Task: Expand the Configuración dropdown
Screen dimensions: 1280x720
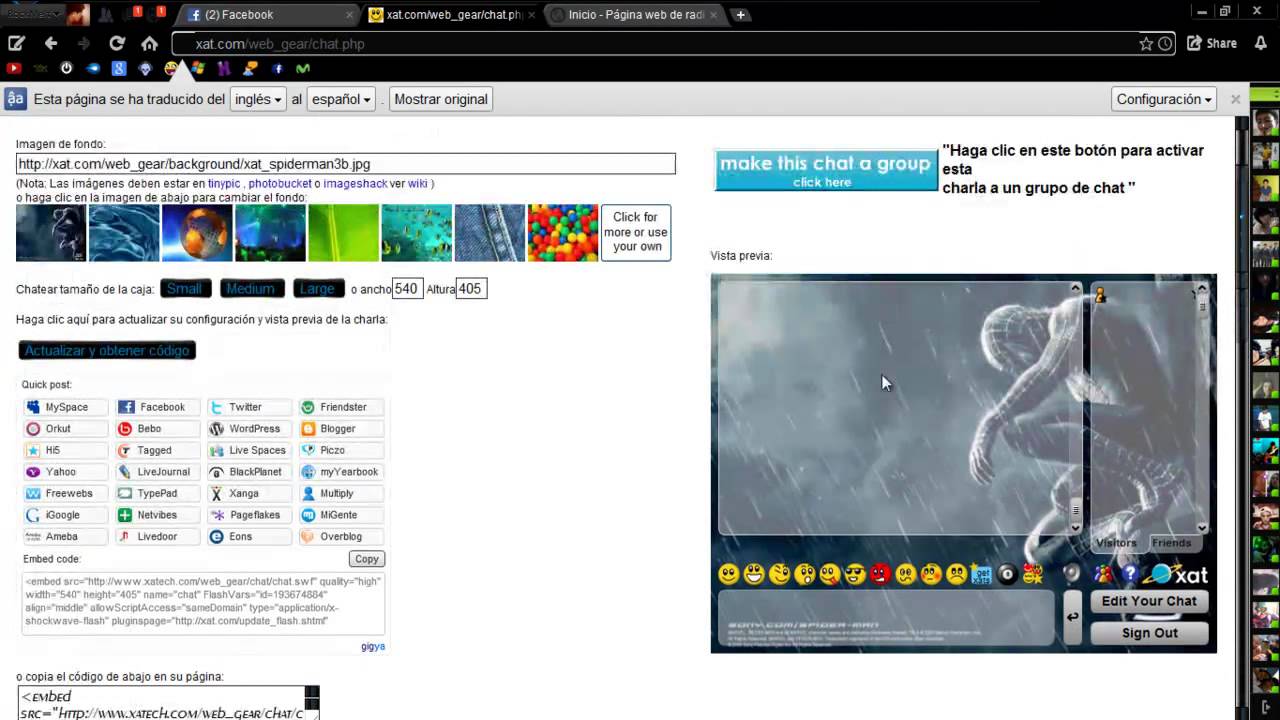Action: point(1164,99)
